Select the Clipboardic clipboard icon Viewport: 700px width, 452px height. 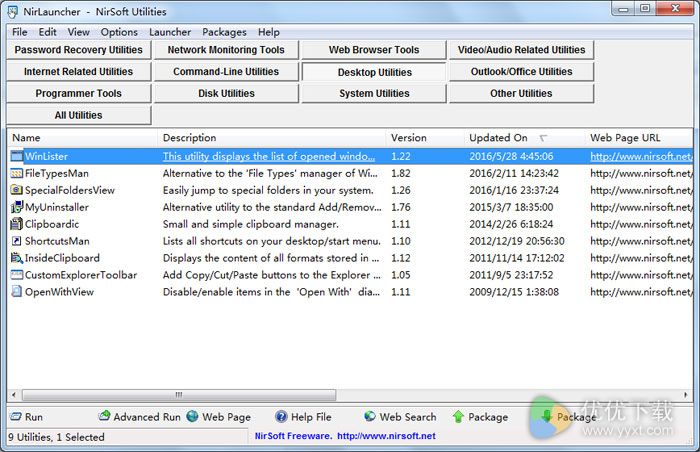point(17,224)
